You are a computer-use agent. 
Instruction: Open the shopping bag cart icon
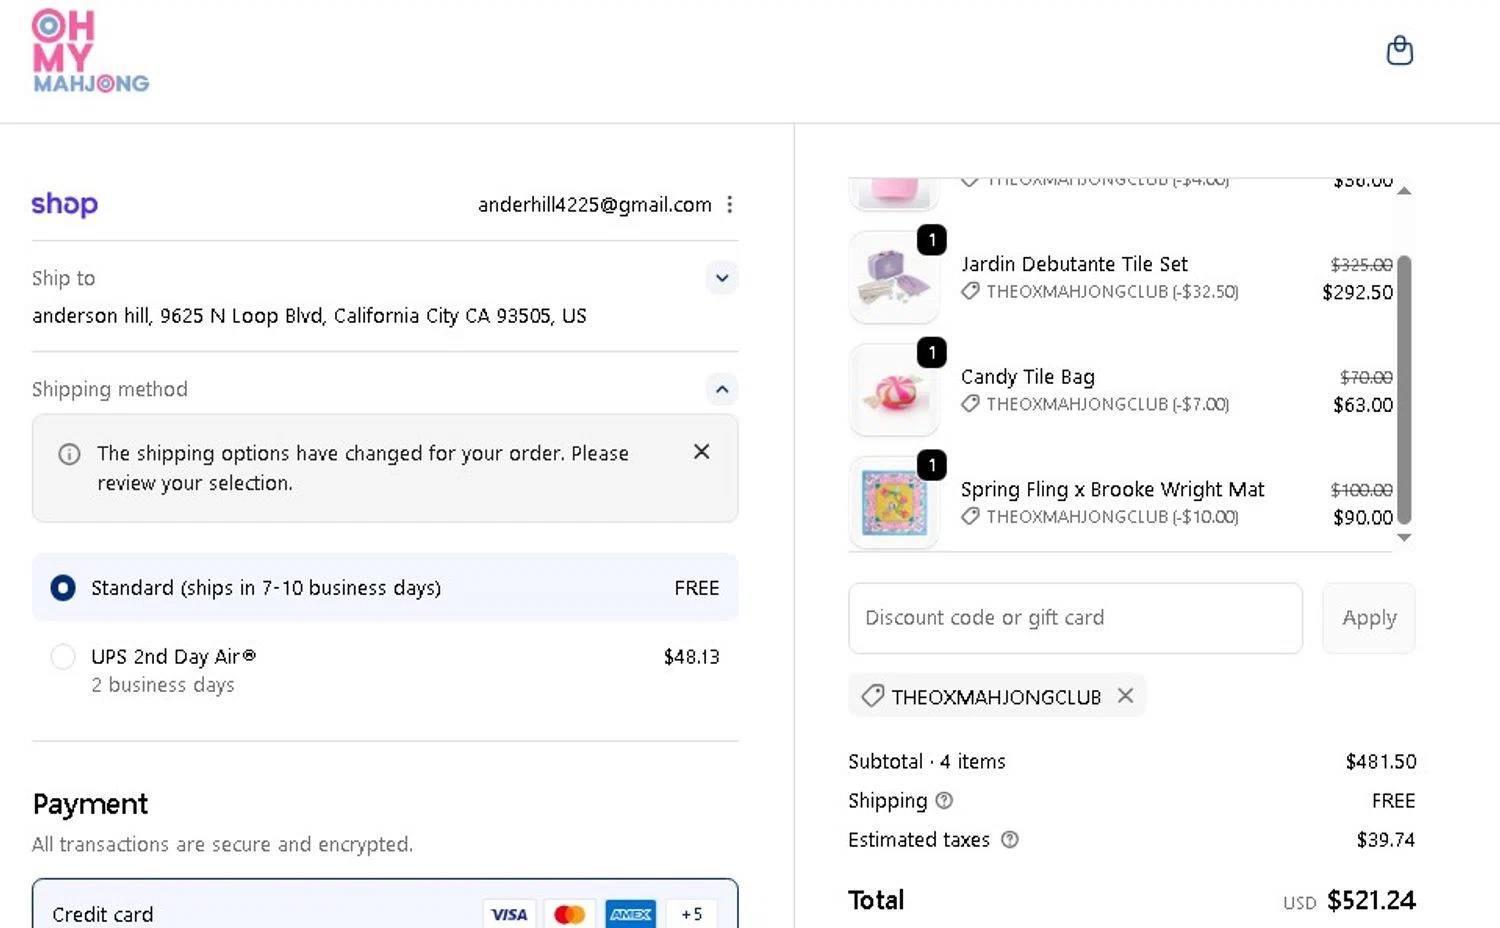[x=1399, y=50]
